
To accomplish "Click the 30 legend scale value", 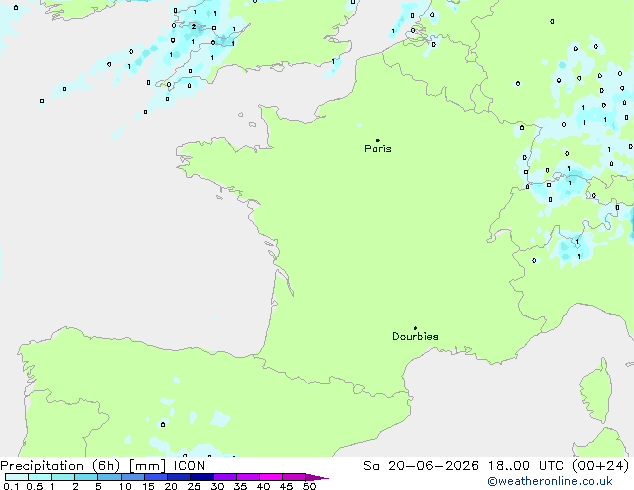I will (217, 486).
